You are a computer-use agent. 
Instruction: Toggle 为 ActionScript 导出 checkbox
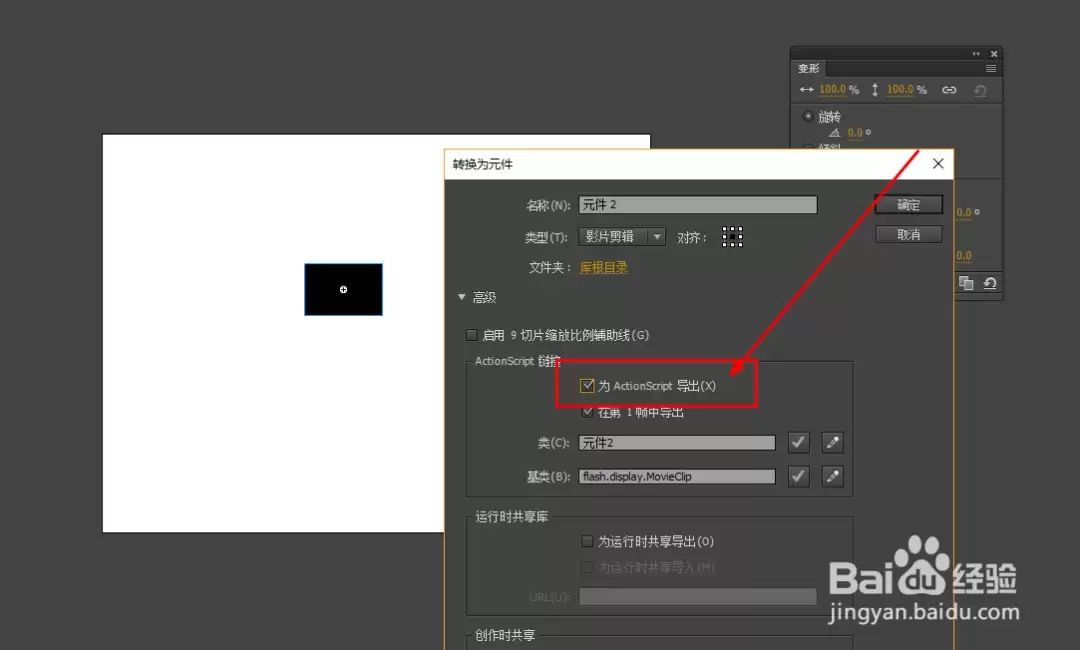[587, 386]
